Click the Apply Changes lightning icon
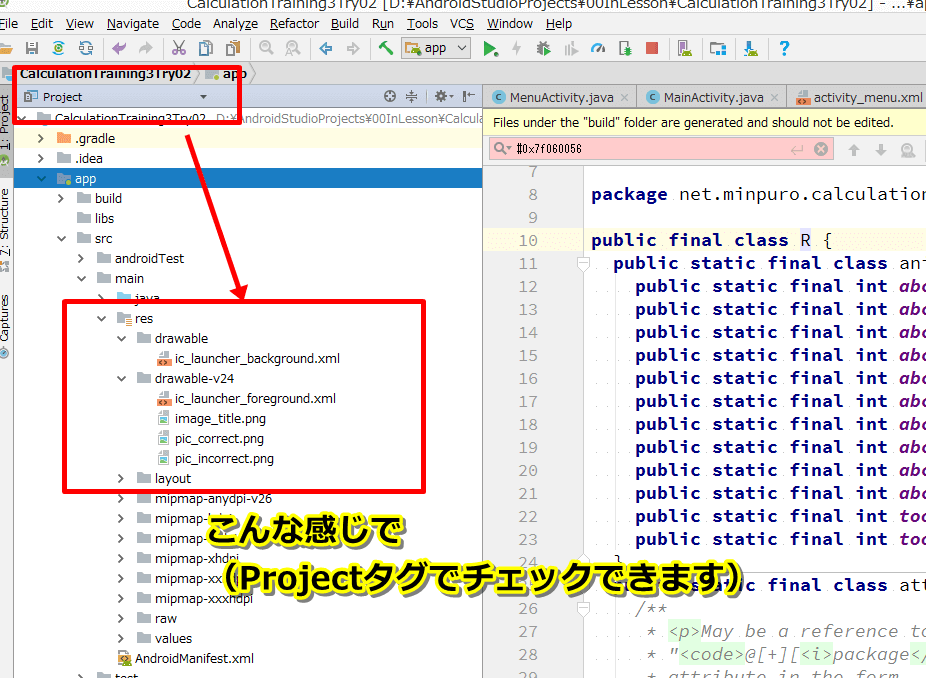Viewport: 926px width, 678px height. (x=517, y=48)
